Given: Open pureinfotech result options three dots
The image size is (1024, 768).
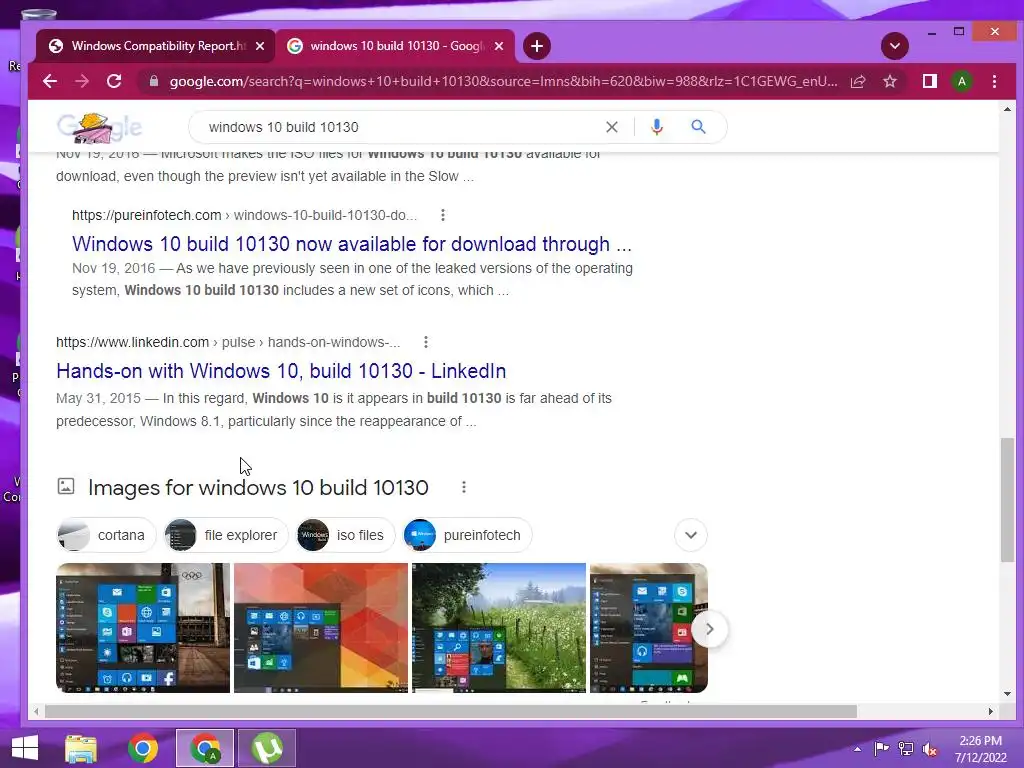Looking at the screenshot, I should [x=443, y=215].
